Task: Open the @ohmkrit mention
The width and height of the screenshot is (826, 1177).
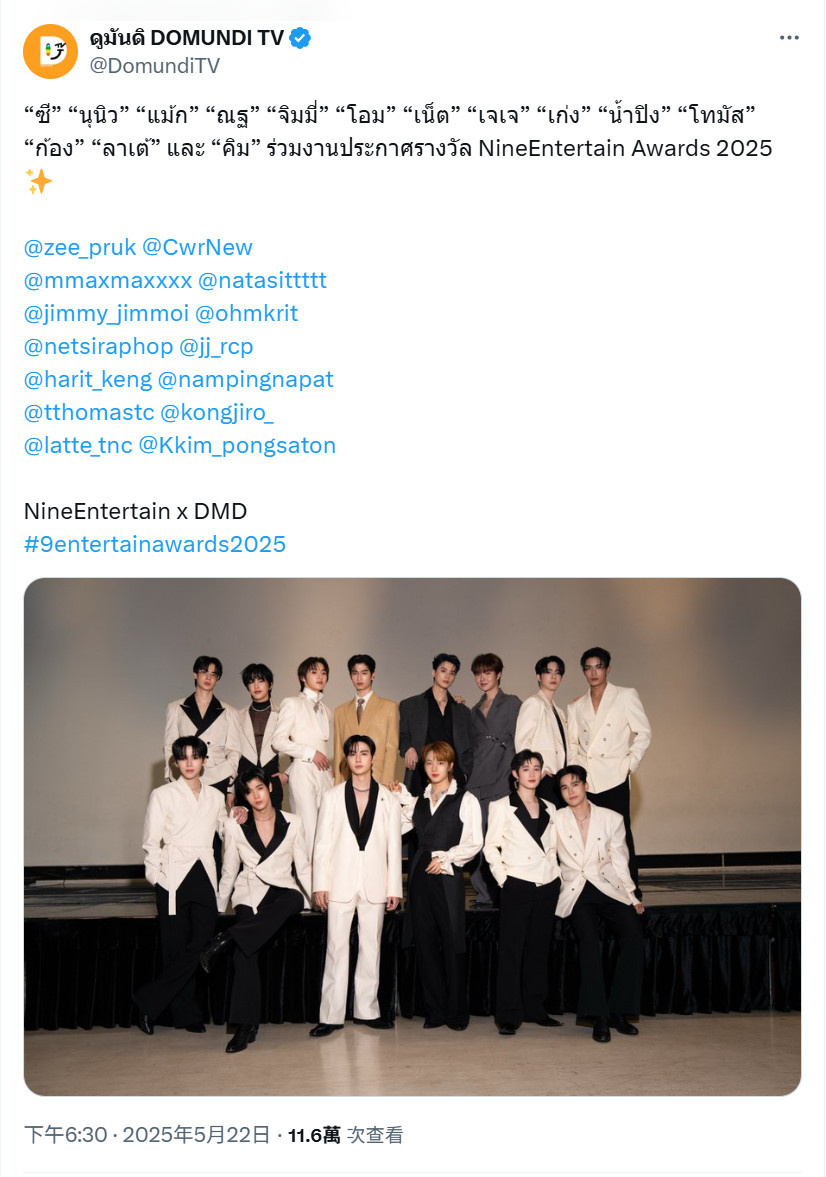Action: [x=246, y=313]
